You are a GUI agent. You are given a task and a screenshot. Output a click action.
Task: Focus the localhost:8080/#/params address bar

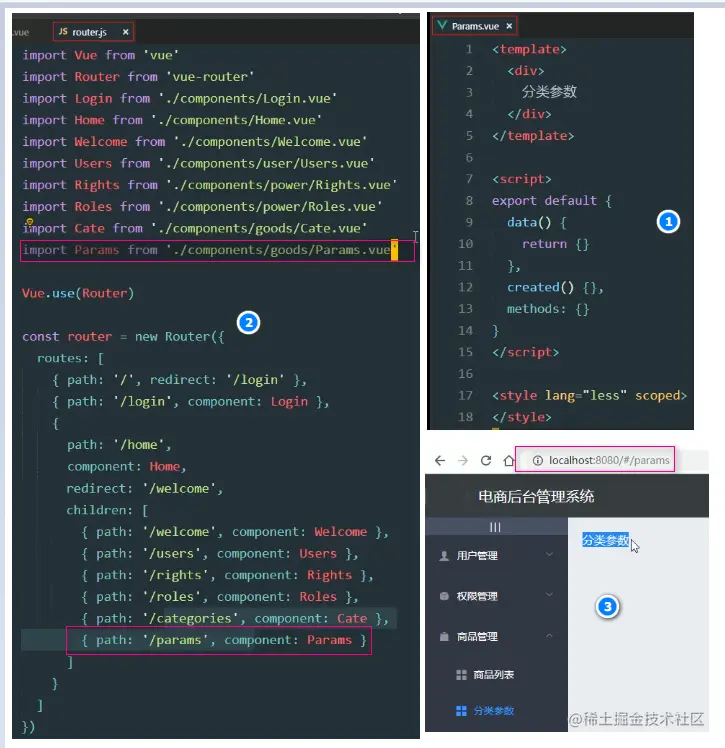pos(595,459)
